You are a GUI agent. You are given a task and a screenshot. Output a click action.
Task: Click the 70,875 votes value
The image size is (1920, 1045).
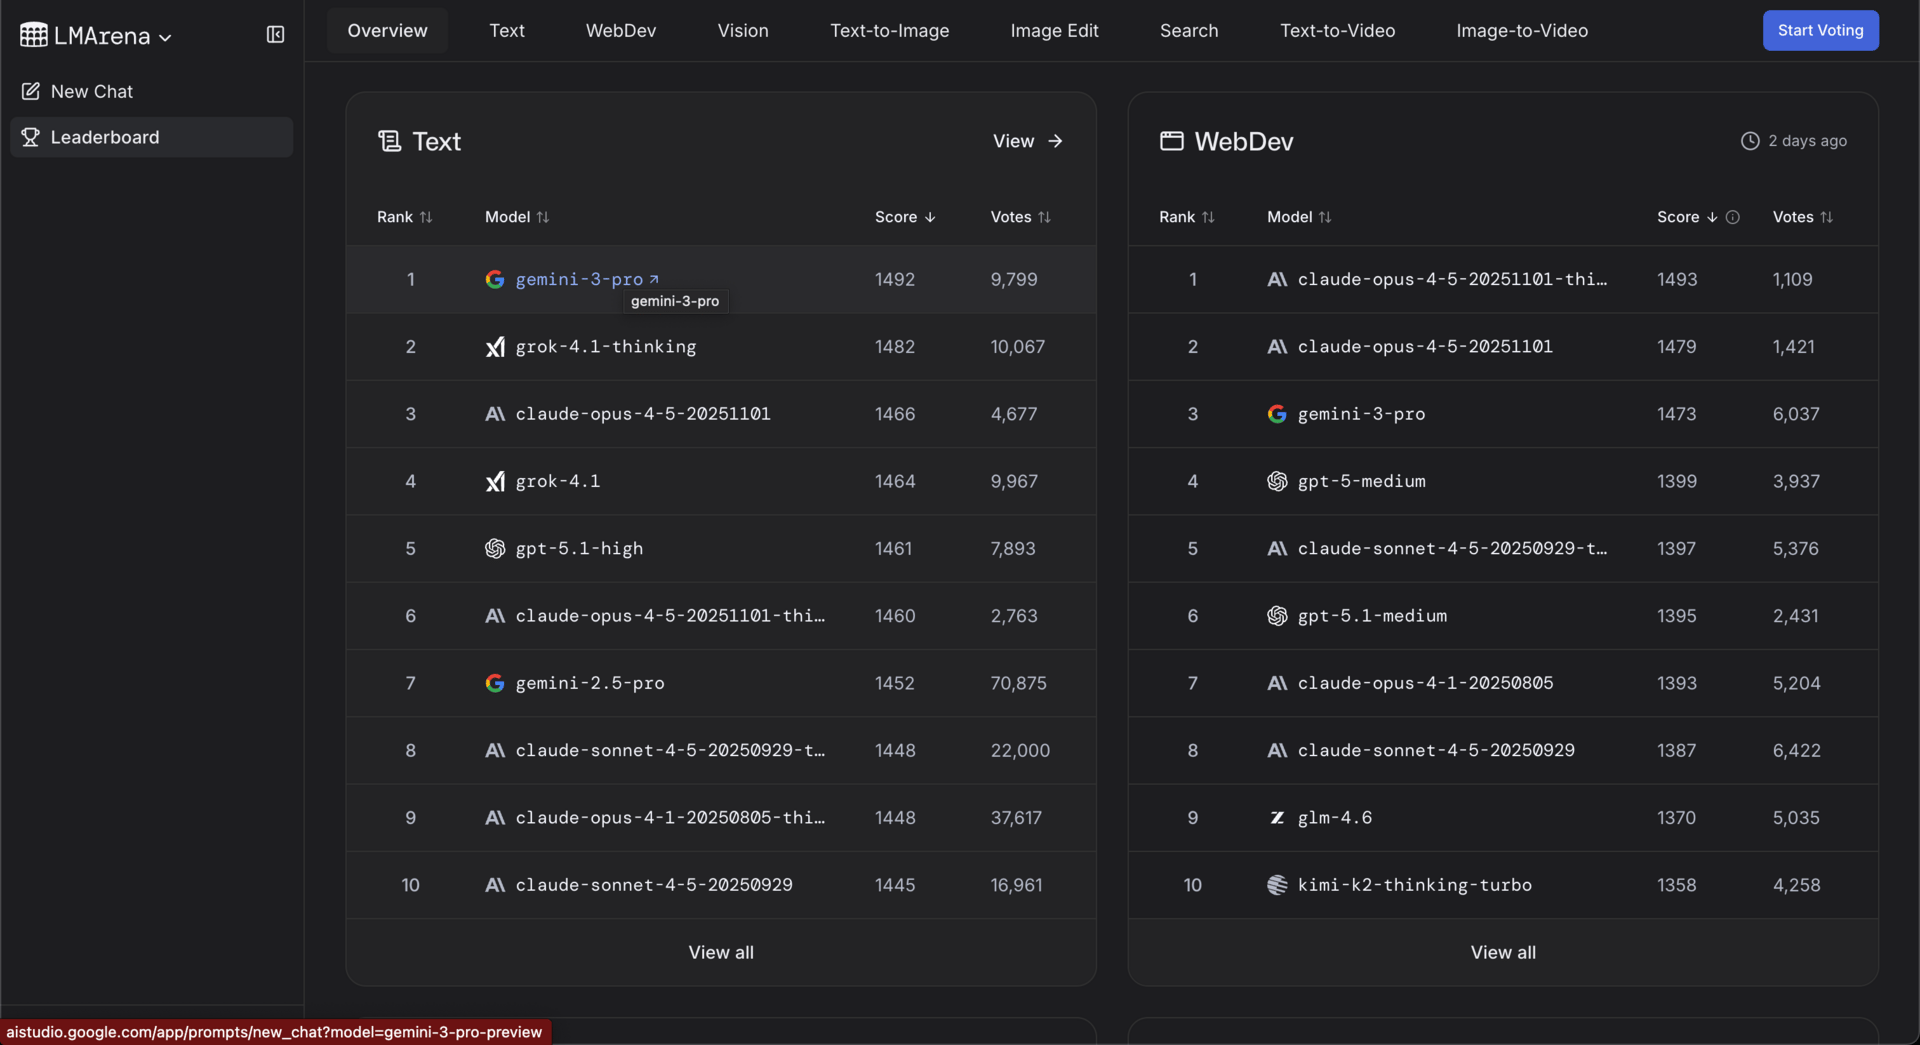click(x=1019, y=683)
